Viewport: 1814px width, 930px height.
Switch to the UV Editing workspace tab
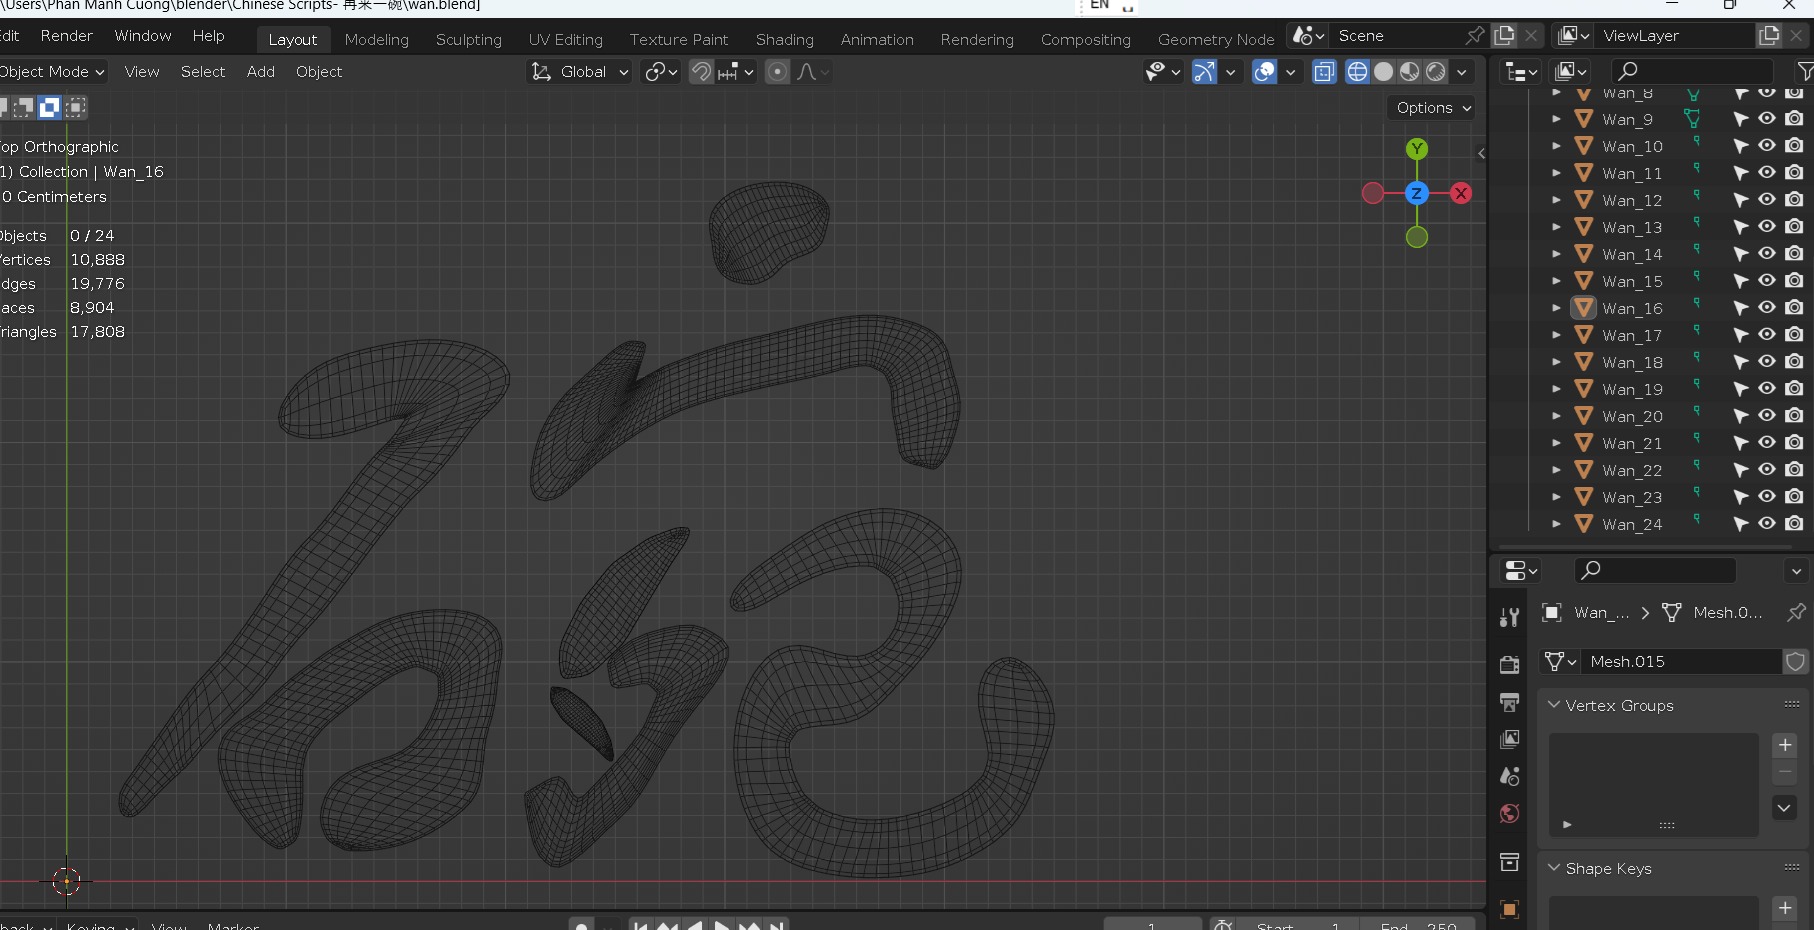[x=566, y=40]
